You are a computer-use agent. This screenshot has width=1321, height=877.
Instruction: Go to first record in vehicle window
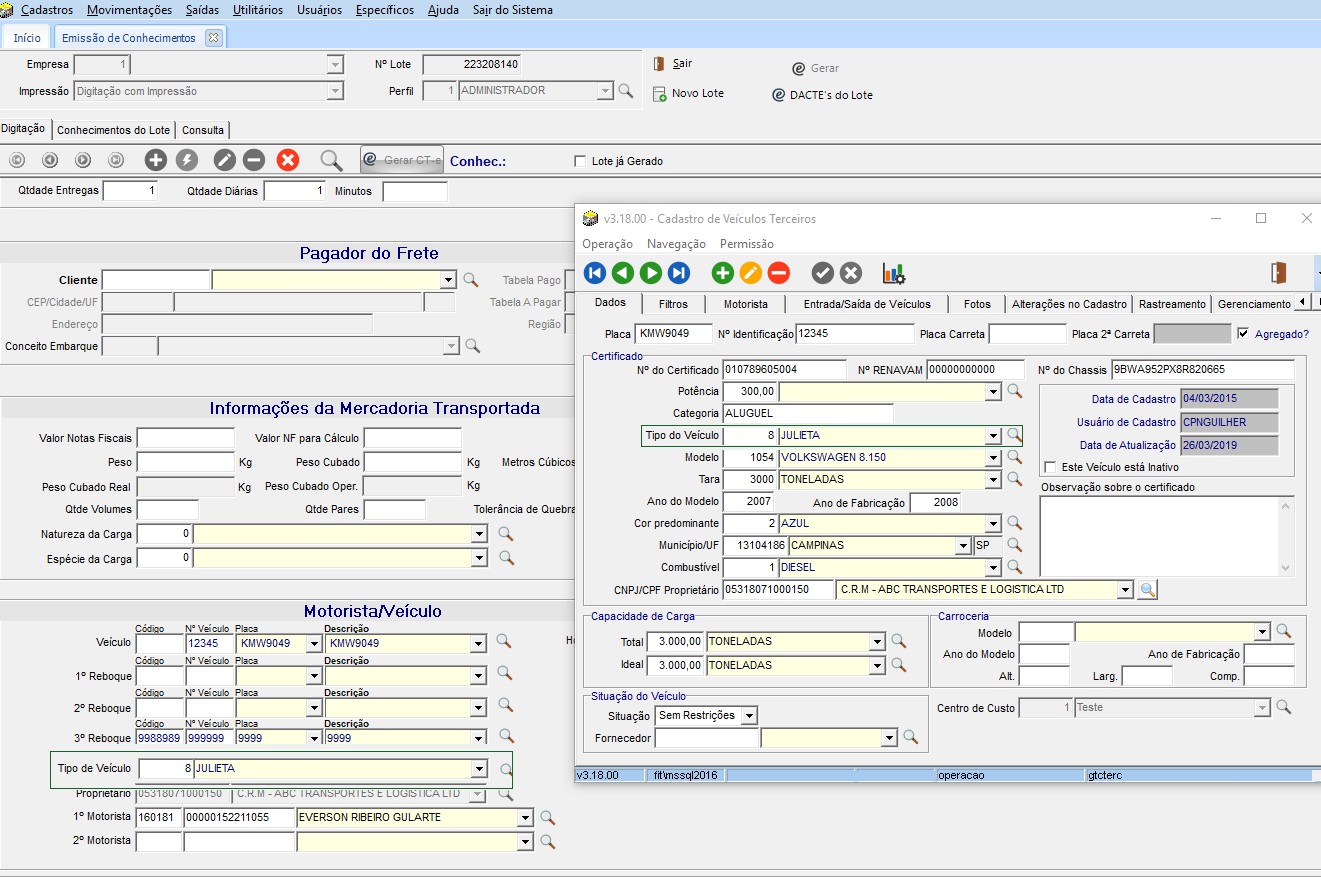click(x=595, y=273)
